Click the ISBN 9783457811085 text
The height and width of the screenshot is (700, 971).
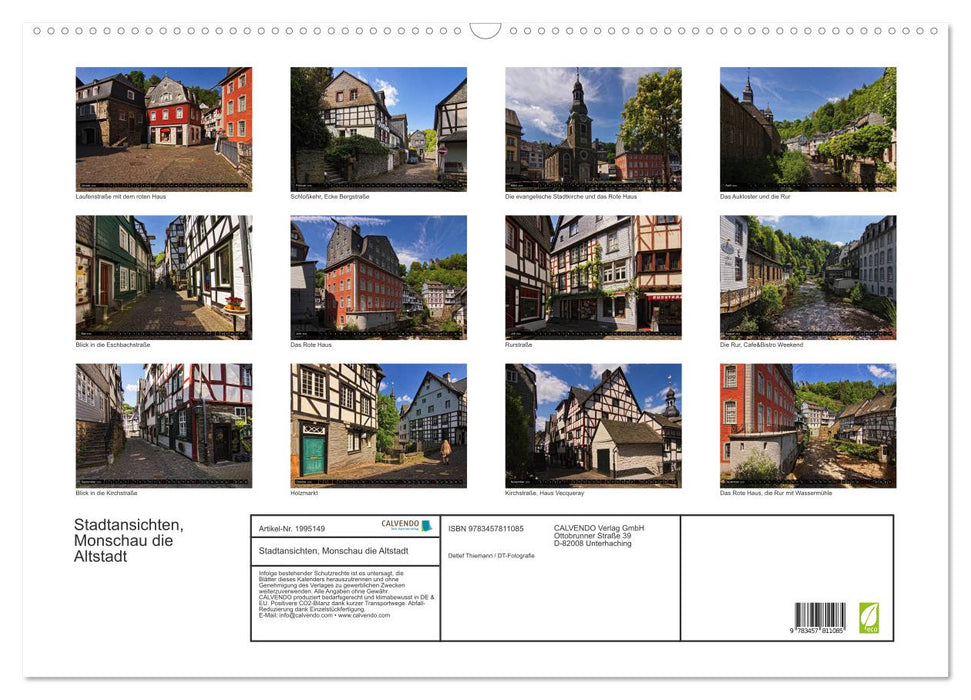click(x=487, y=527)
